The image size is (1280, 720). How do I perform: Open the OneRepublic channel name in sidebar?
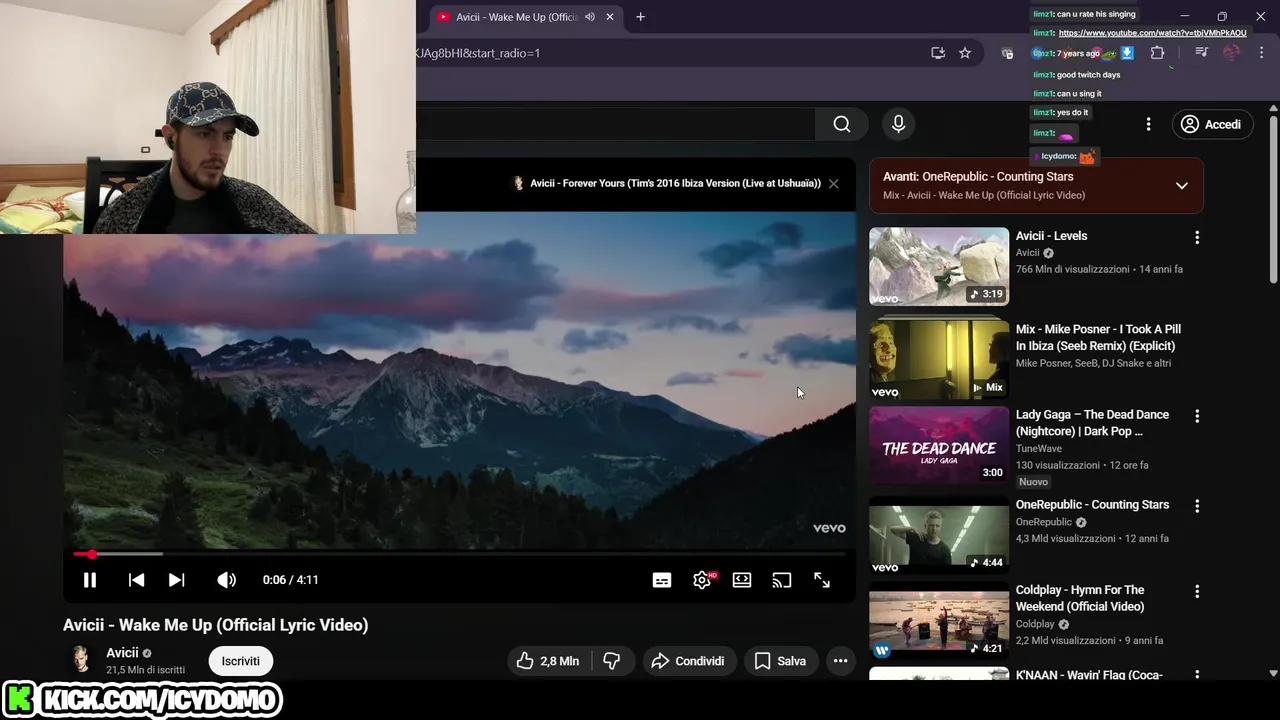pos(1043,522)
